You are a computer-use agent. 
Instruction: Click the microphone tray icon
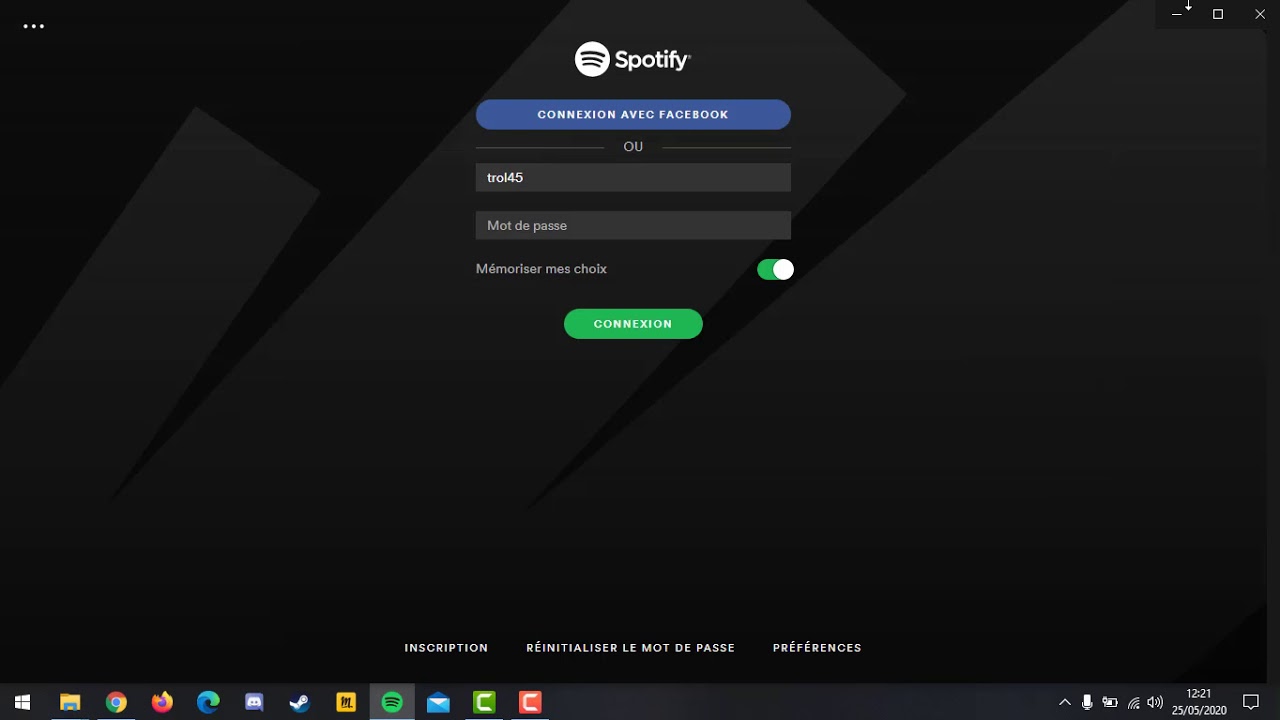(1087, 702)
